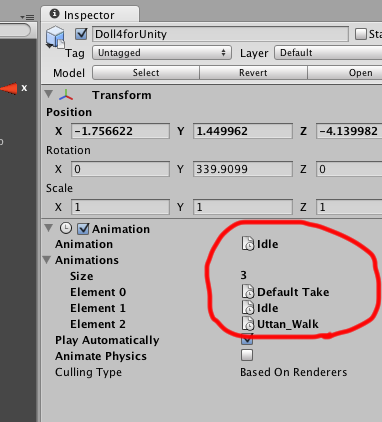The image size is (382, 422).
Task: Click the clip icon beside Uttan_Walk
Action: pyautogui.click(x=248, y=324)
